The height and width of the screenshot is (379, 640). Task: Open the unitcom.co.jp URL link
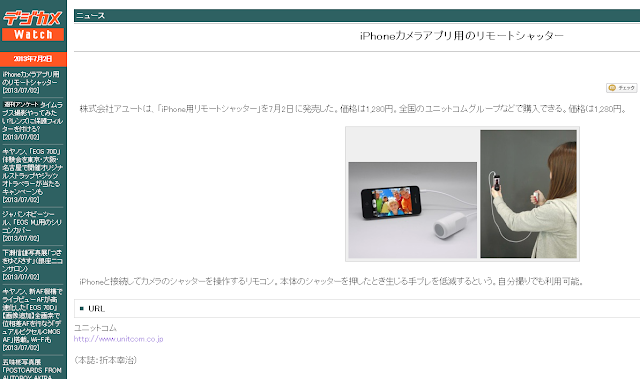[x=118, y=339]
